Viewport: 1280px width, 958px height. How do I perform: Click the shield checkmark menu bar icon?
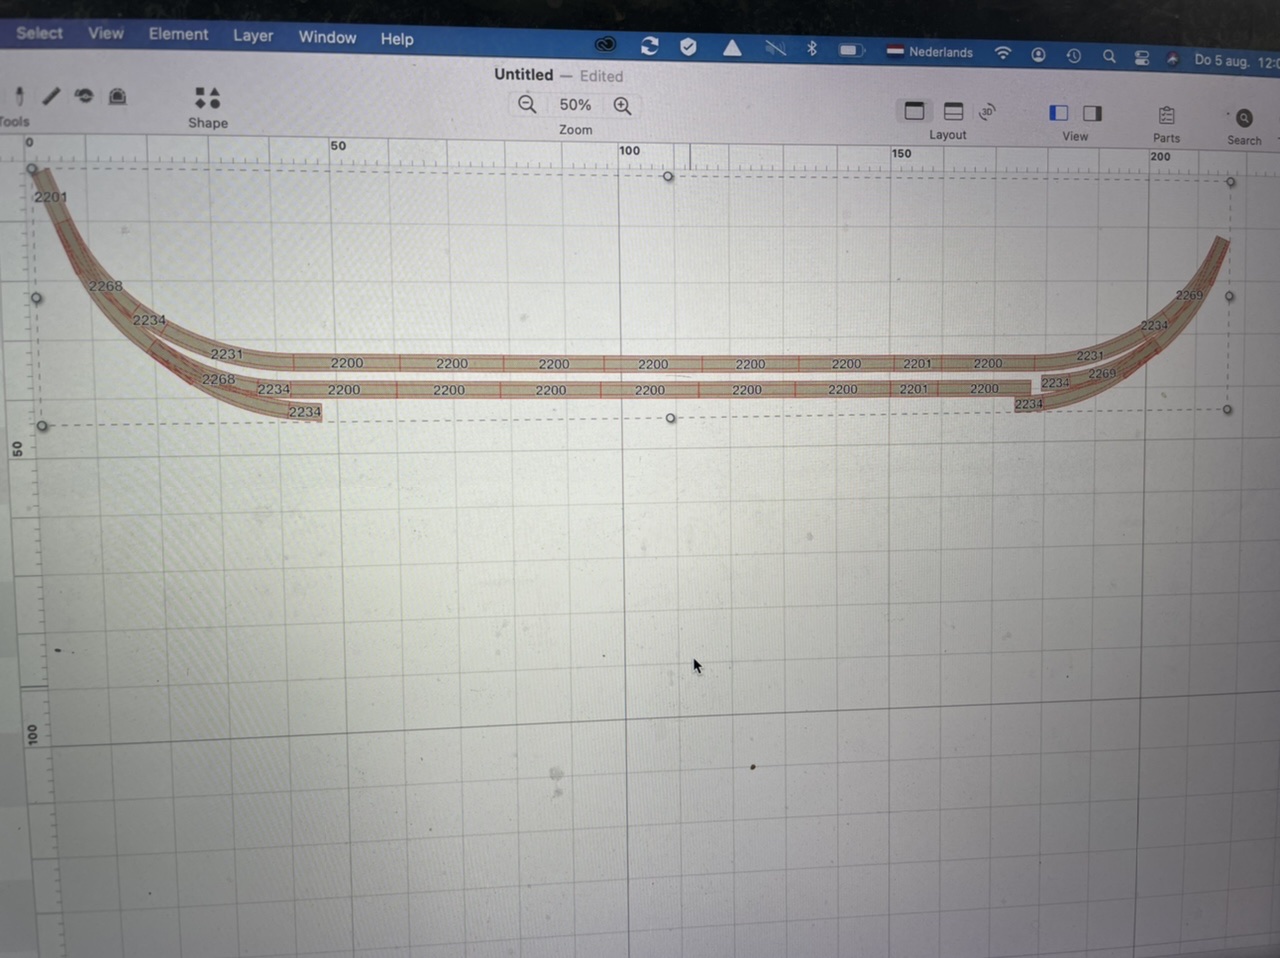click(688, 46)
